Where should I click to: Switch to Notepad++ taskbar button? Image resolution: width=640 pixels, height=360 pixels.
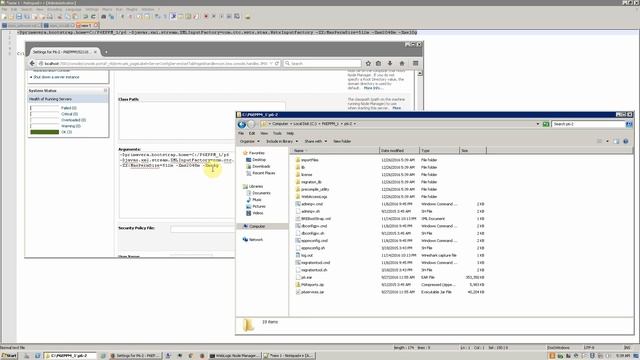(289, 356)
